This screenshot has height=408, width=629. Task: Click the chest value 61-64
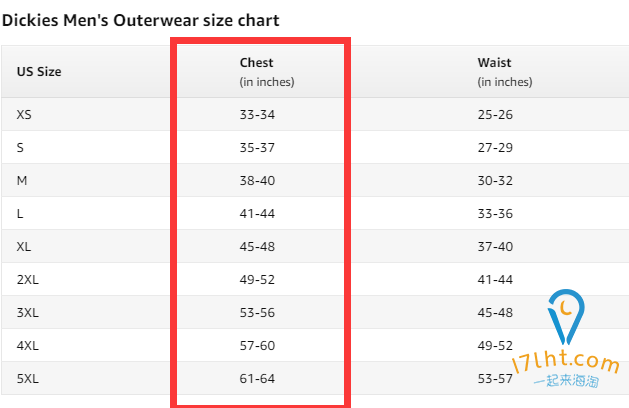pyautogui.click(x=257, y=378)
